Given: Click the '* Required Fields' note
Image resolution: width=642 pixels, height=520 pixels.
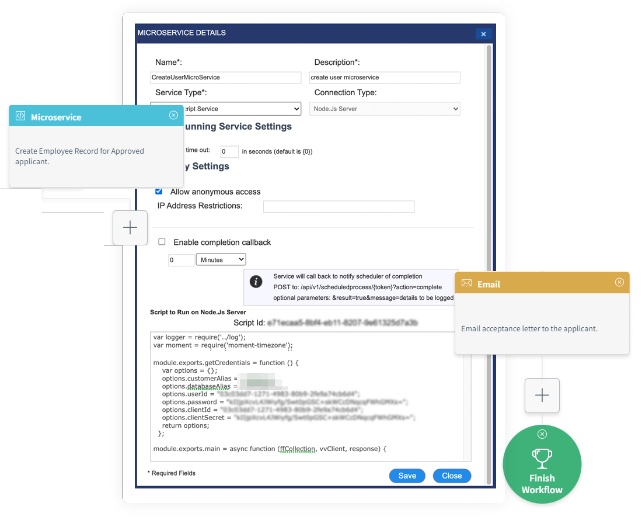Looking at the screenshot, I should (172, 473).
